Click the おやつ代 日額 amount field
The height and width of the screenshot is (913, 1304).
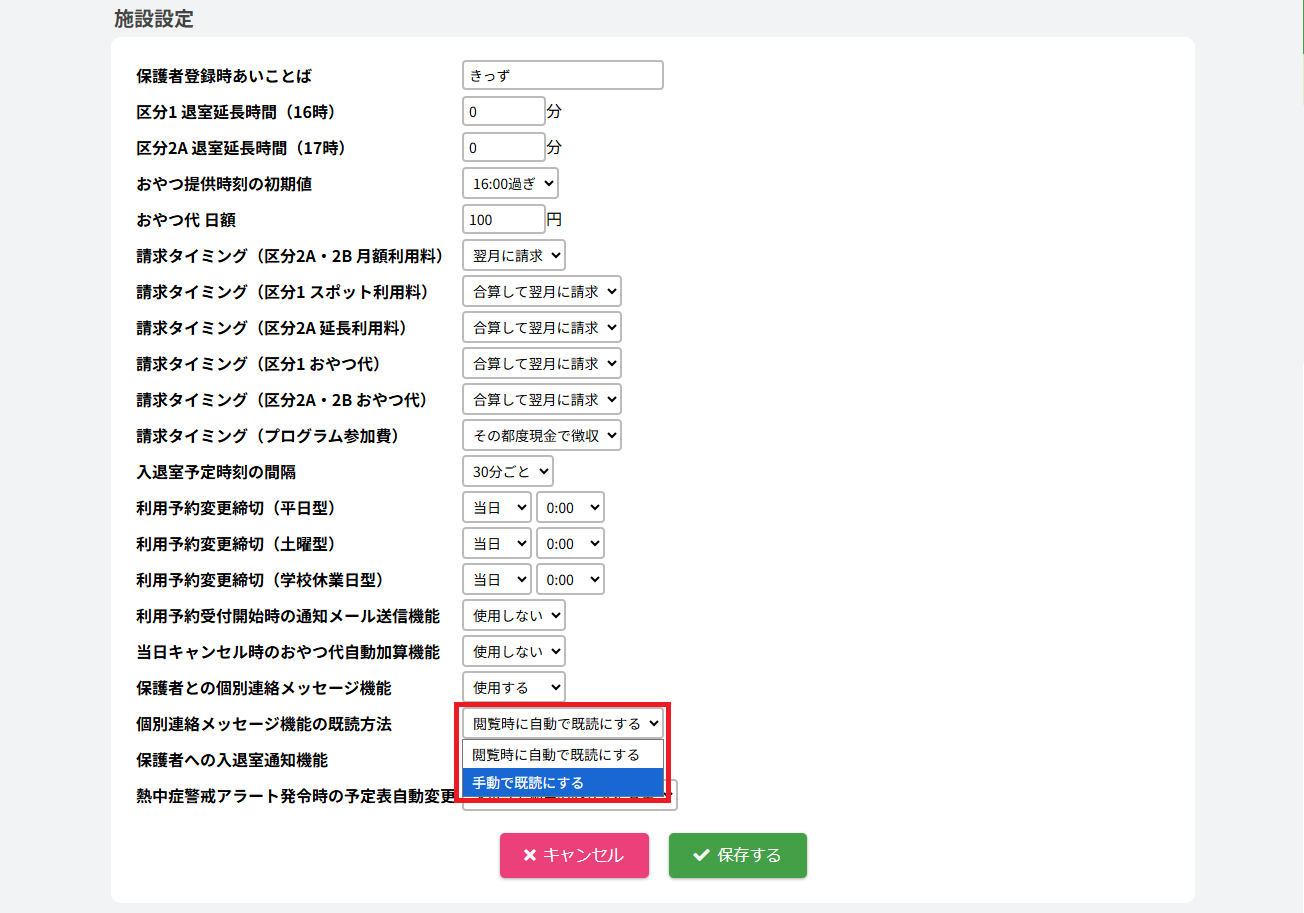click(503, 219)
